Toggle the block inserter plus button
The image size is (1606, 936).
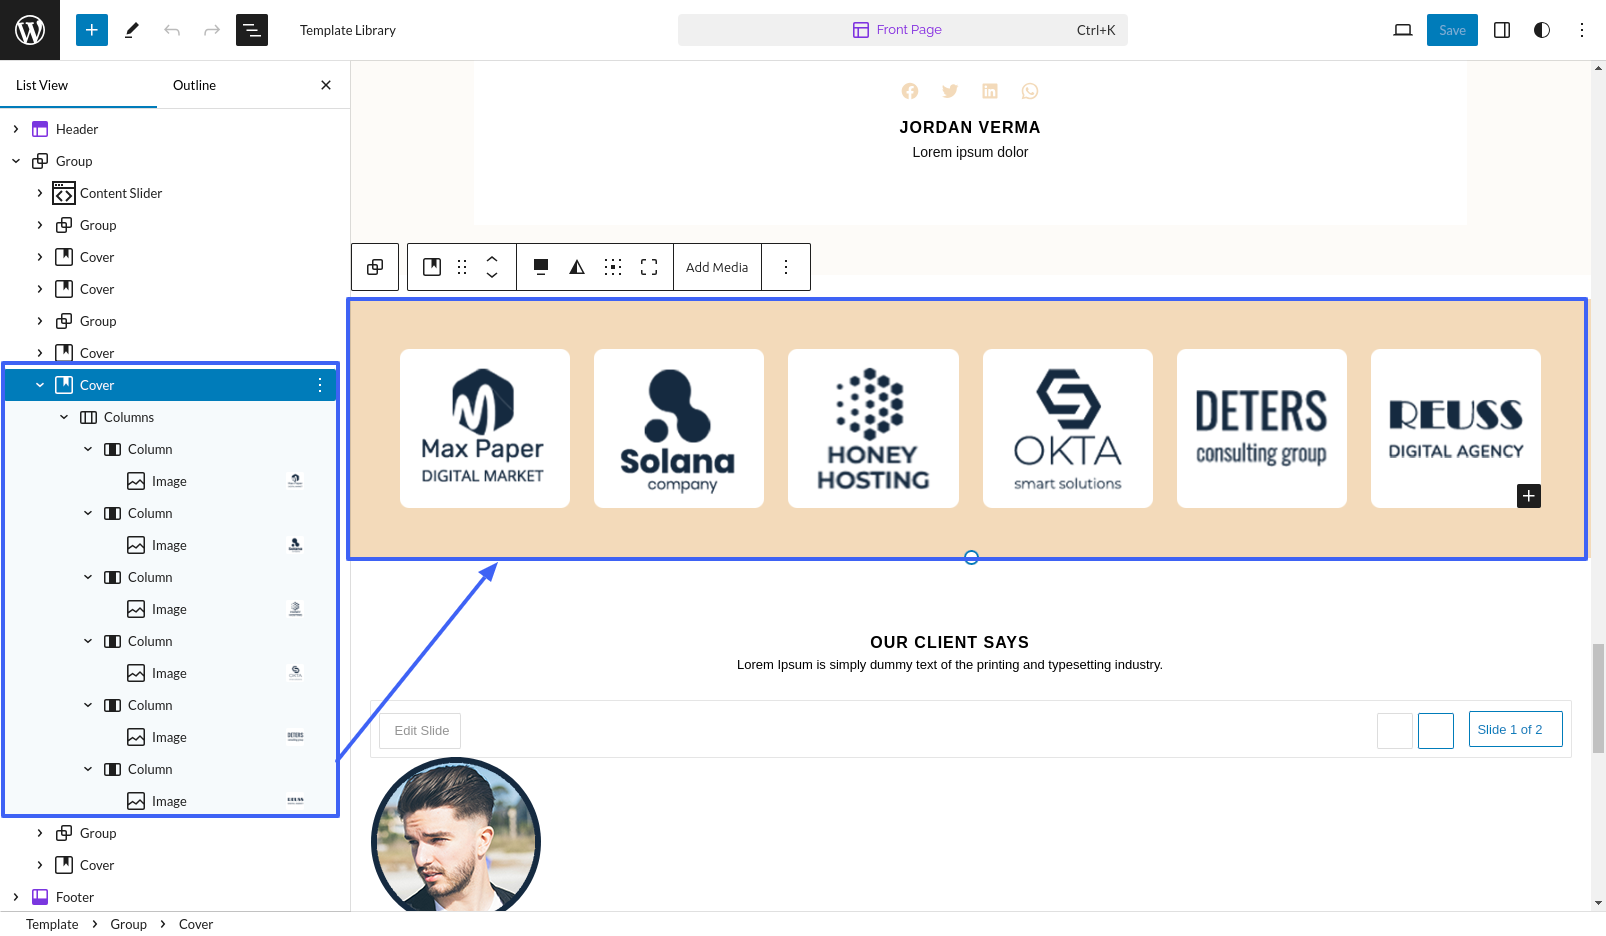coord(91,30)
